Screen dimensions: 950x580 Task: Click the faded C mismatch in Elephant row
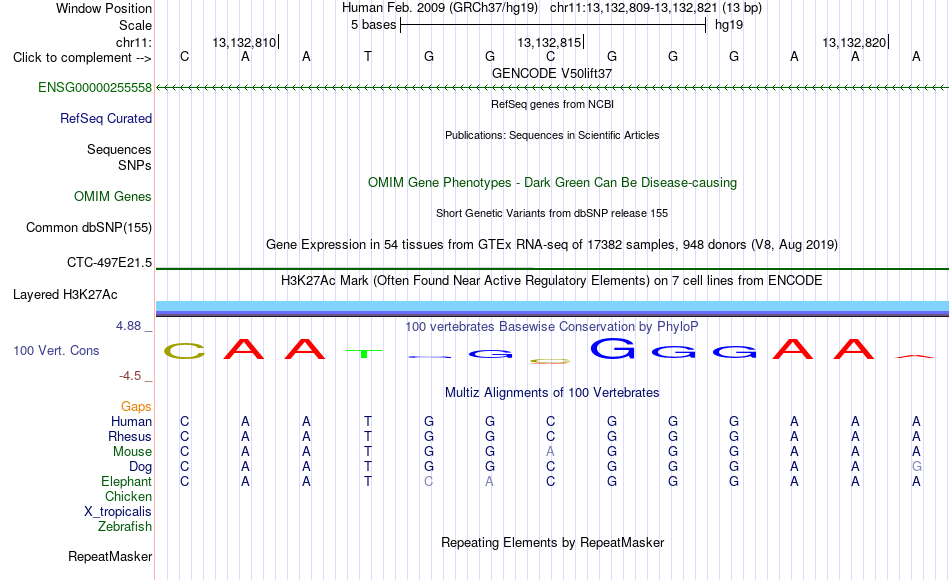[428, 481]
